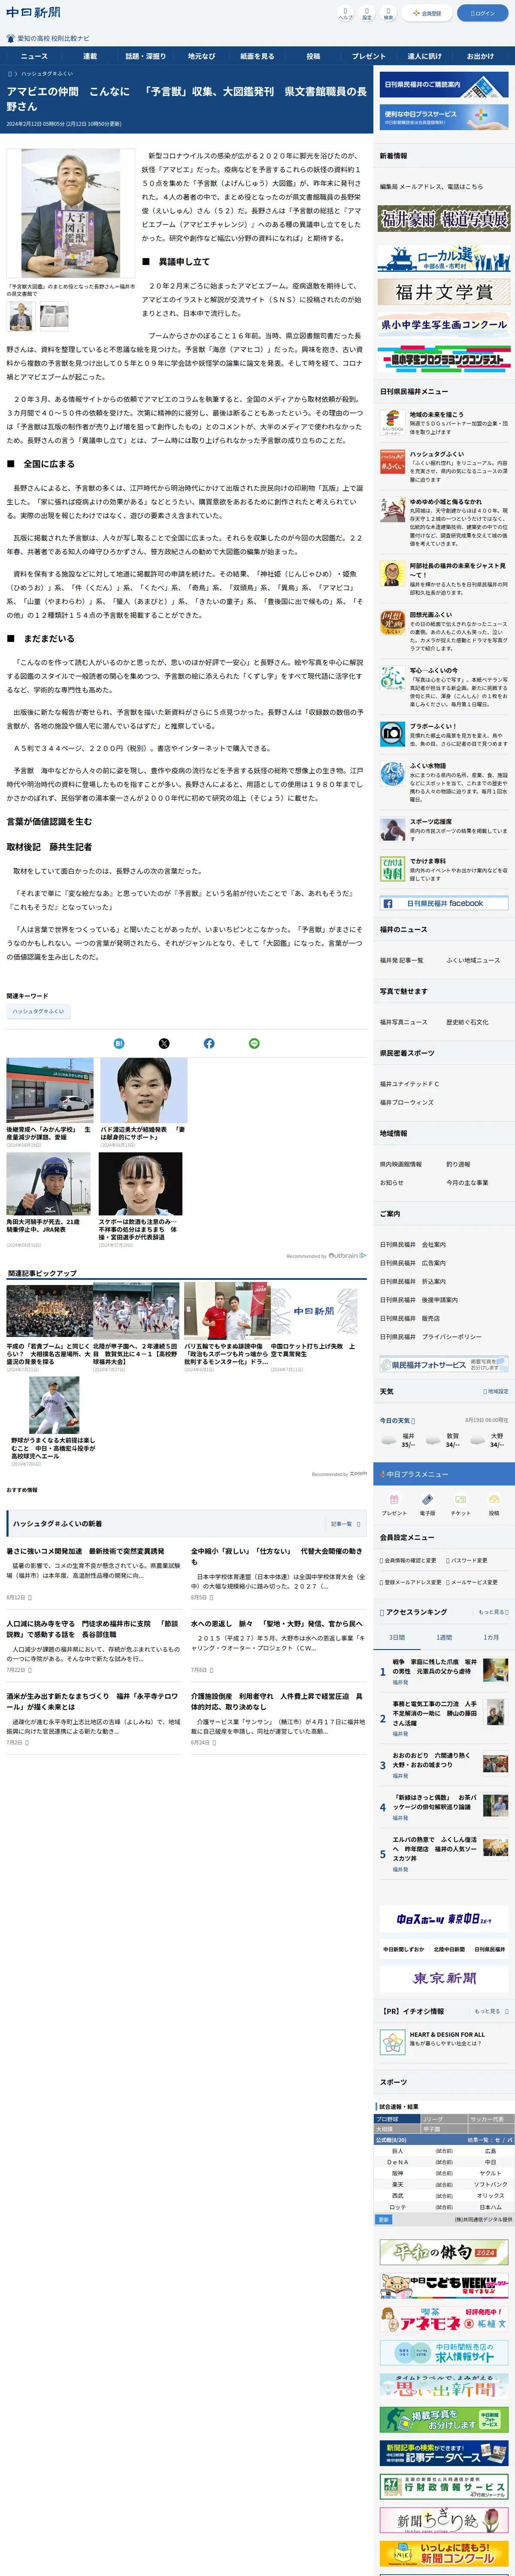Open the 福井文学賞 banner
The height and width of the screenshot is (2576, 515).
tap(444, 292)
